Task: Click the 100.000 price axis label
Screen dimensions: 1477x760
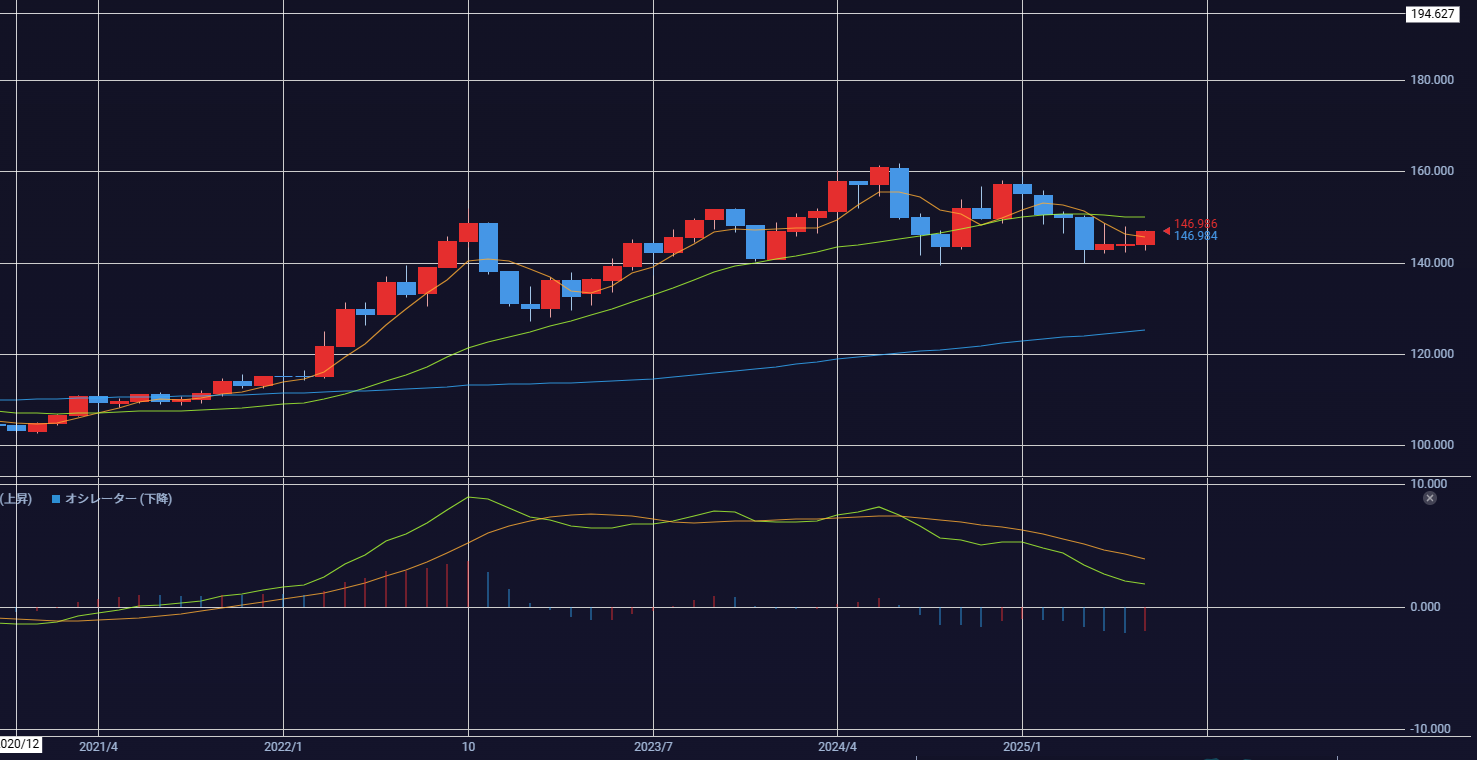Action: point(1433,445)
